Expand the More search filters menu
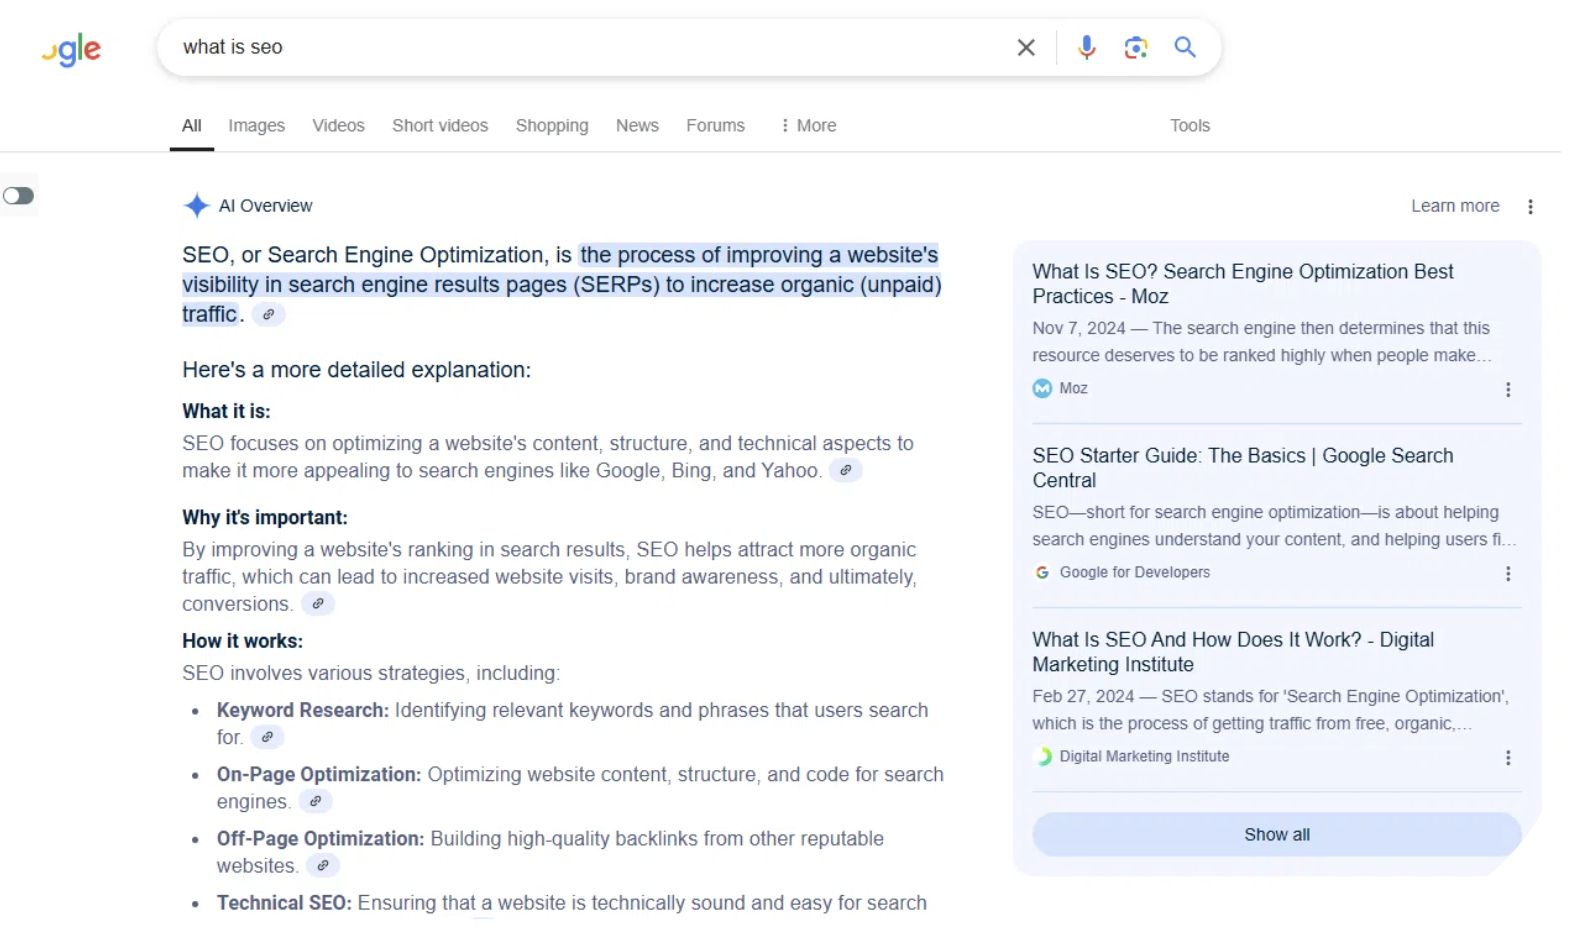Viewport: 1578px width, 950px height. click(808, 125)
